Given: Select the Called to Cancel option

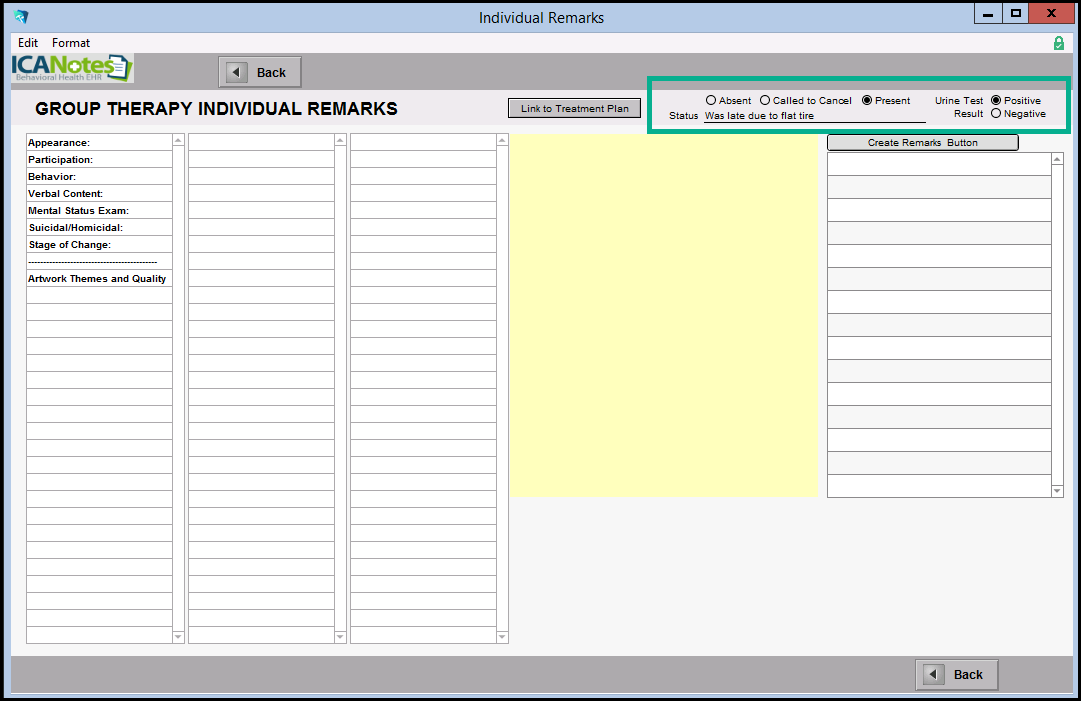Looking at the screenshot, I should click(x=765, y=100).
